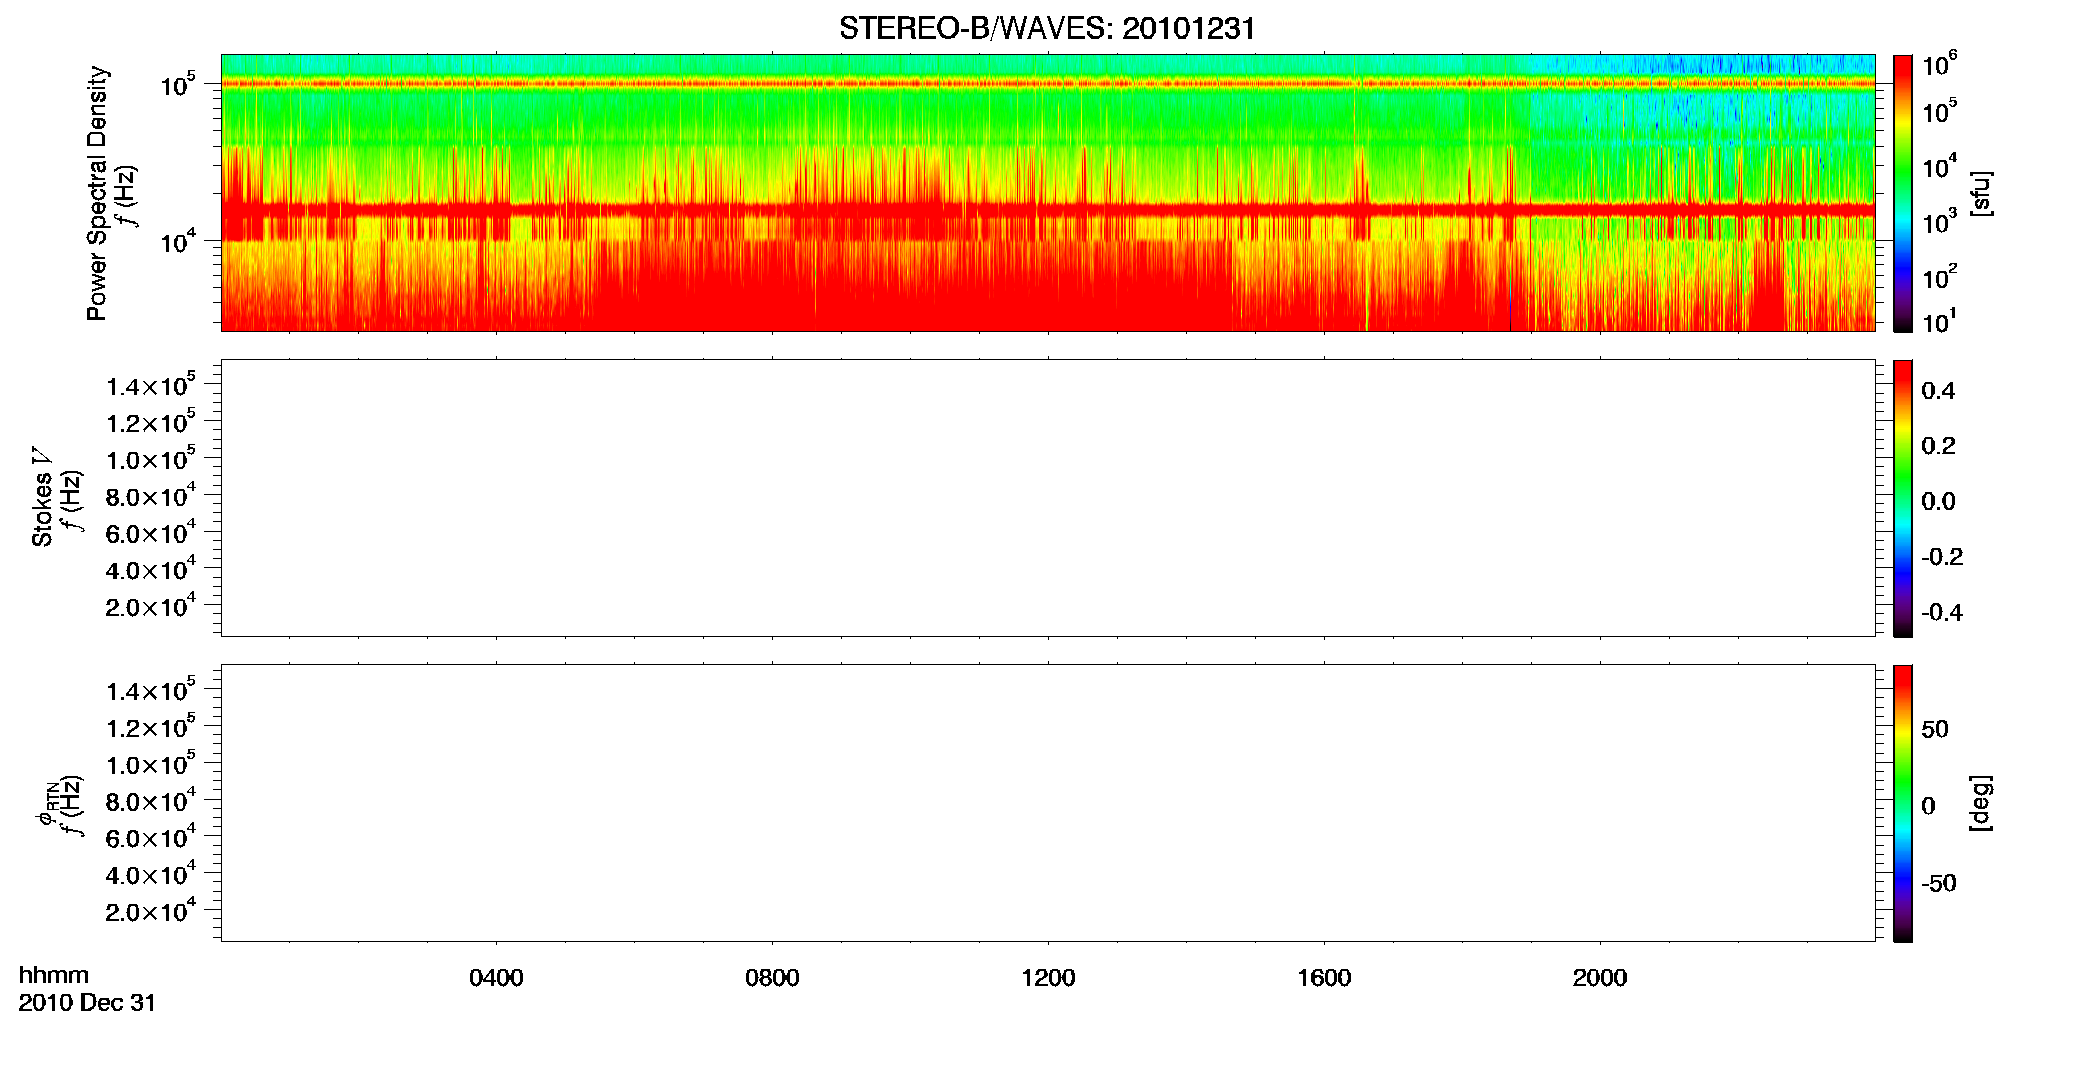Click the 10^6 label on top colorbar

[x=1939, y=64]
